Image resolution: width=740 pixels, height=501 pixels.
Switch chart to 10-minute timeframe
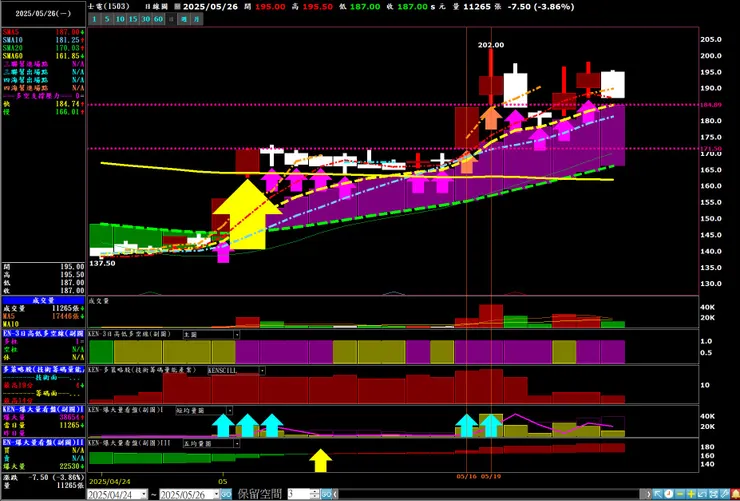click(120, 19)
